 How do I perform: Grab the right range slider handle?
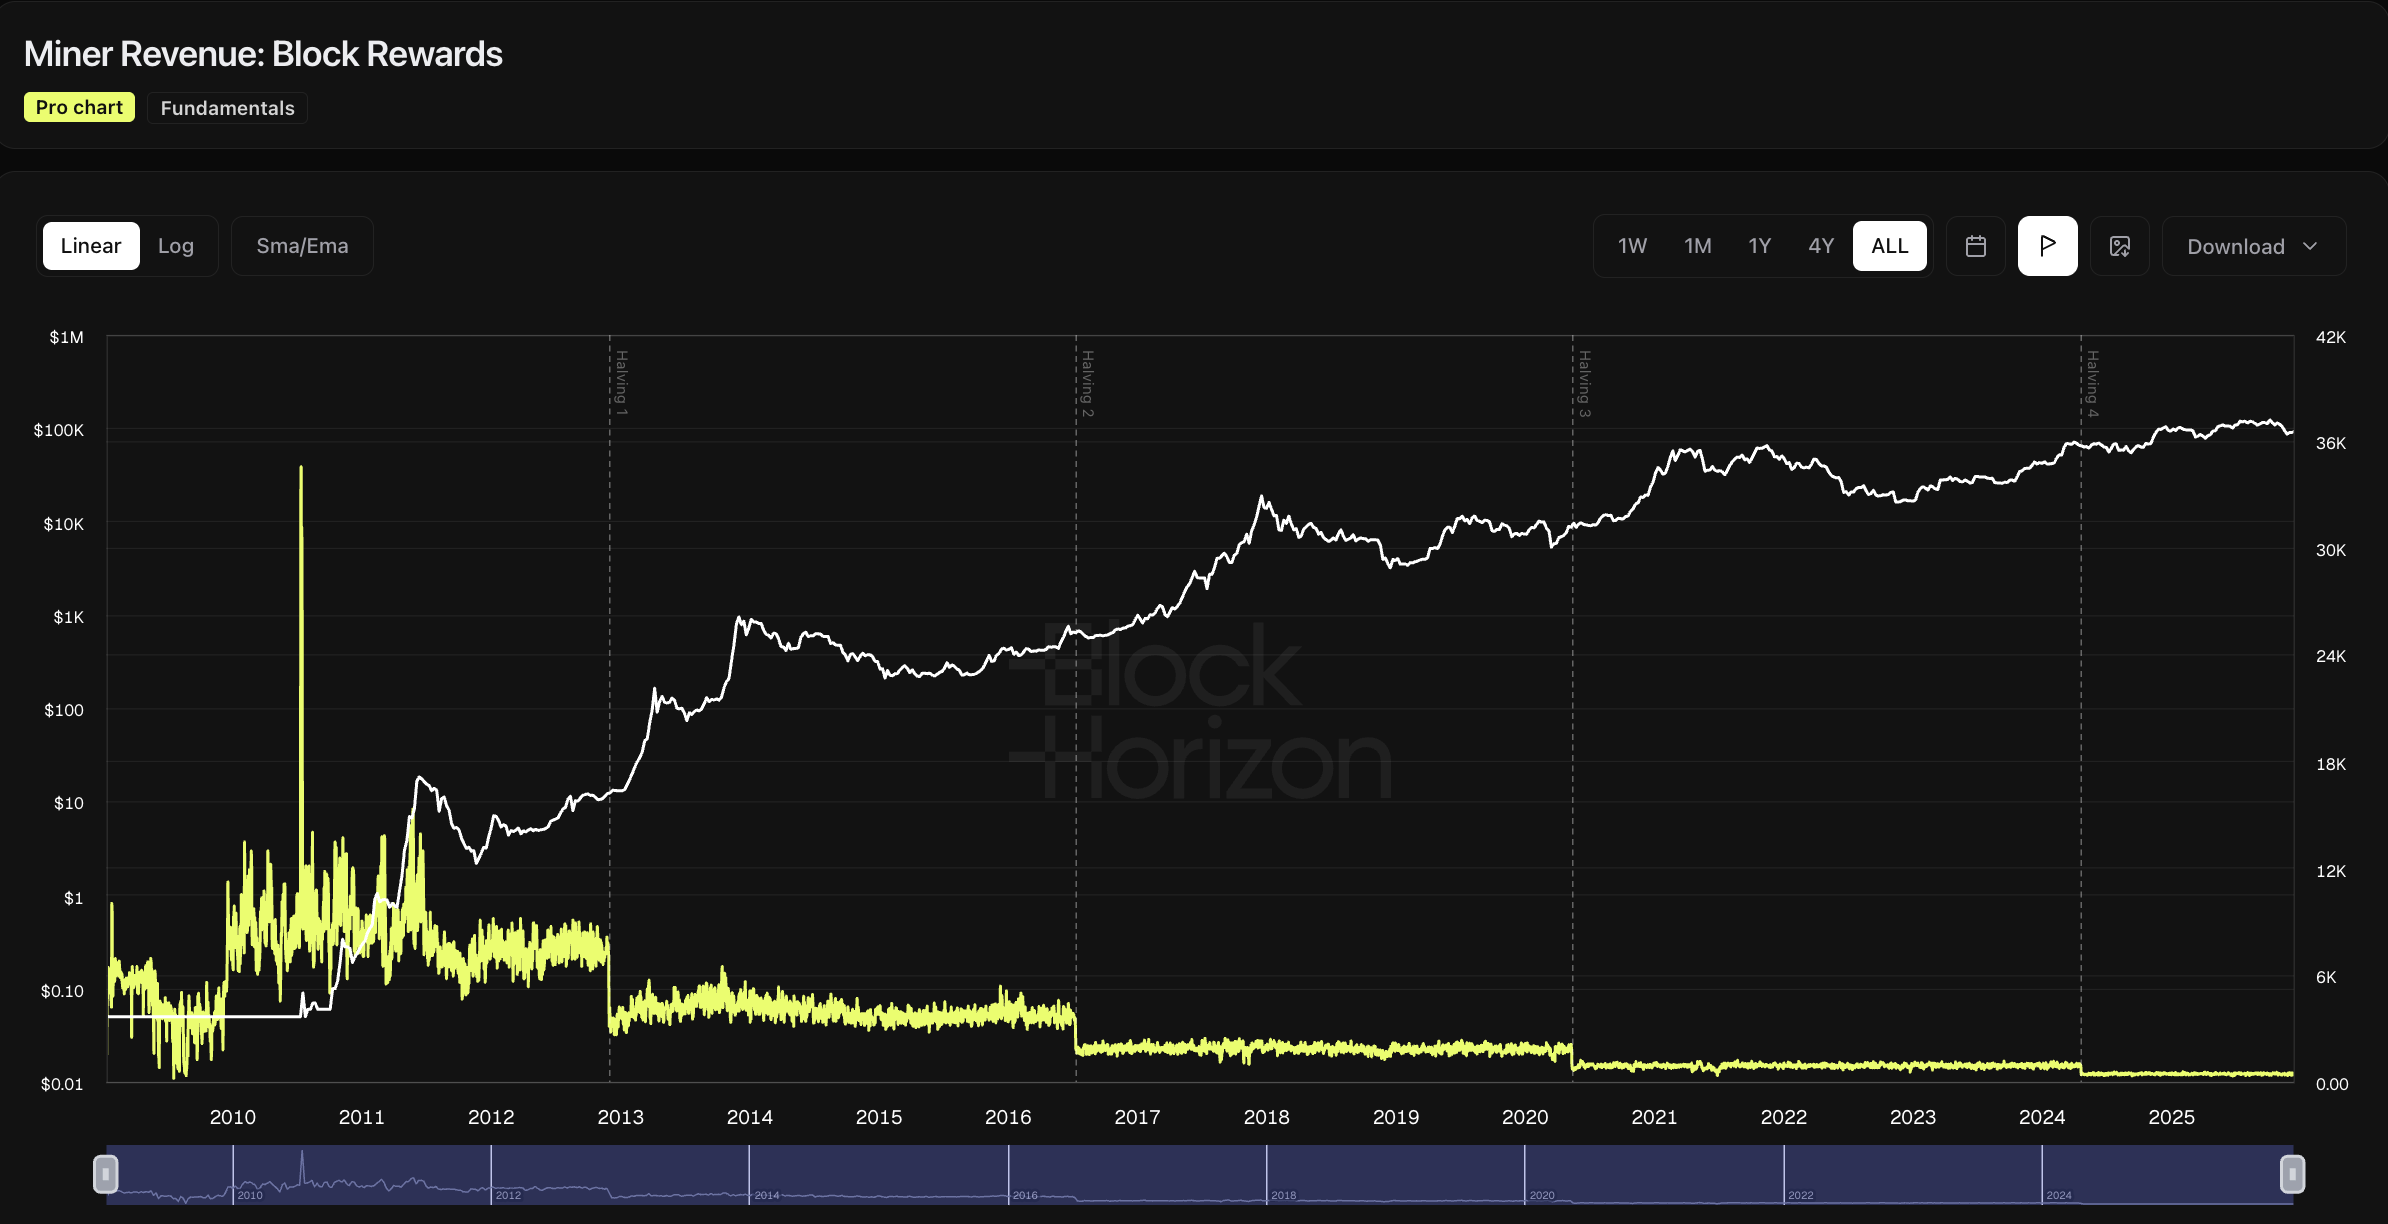coord(2292,1173)
